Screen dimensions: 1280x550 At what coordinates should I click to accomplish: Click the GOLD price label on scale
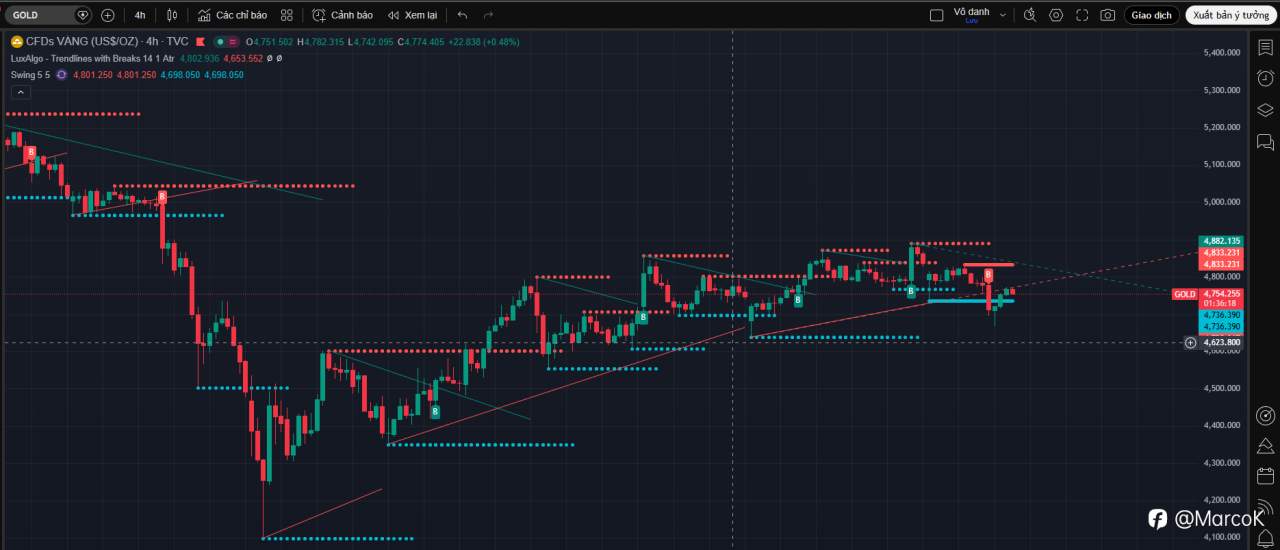[1185, 294]
